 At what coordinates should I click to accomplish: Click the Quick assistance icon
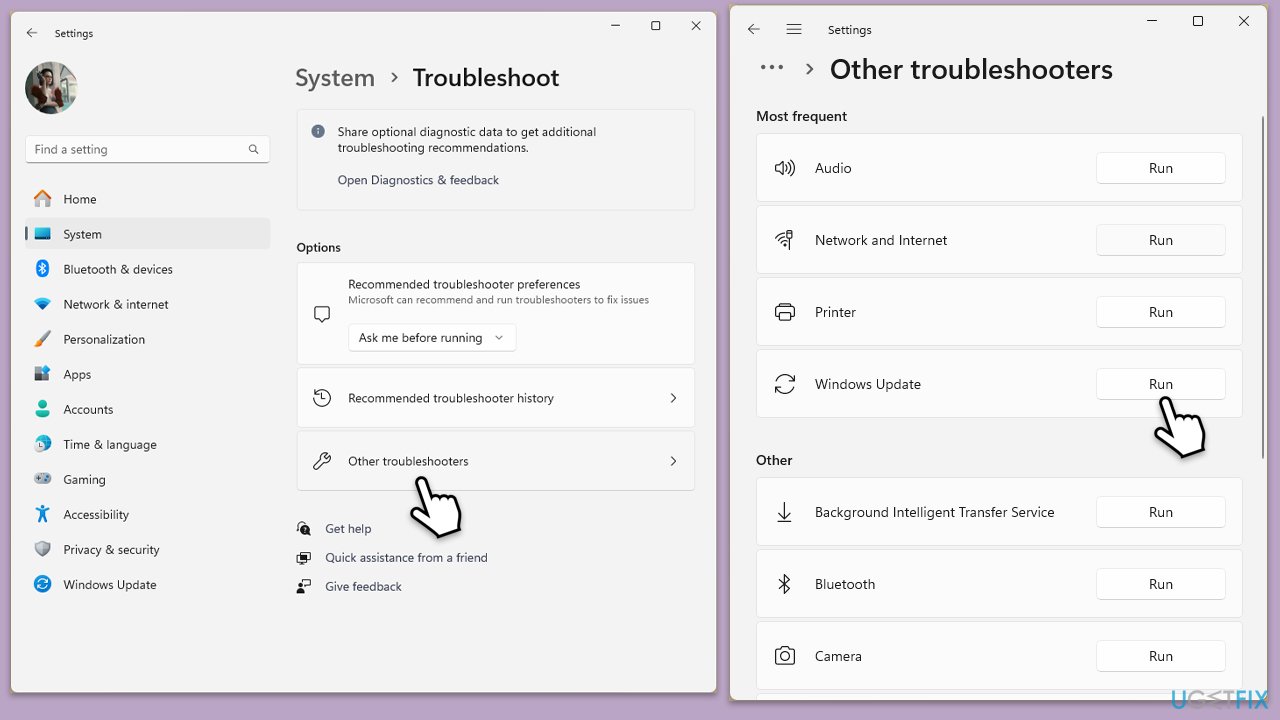coord(304,558)
